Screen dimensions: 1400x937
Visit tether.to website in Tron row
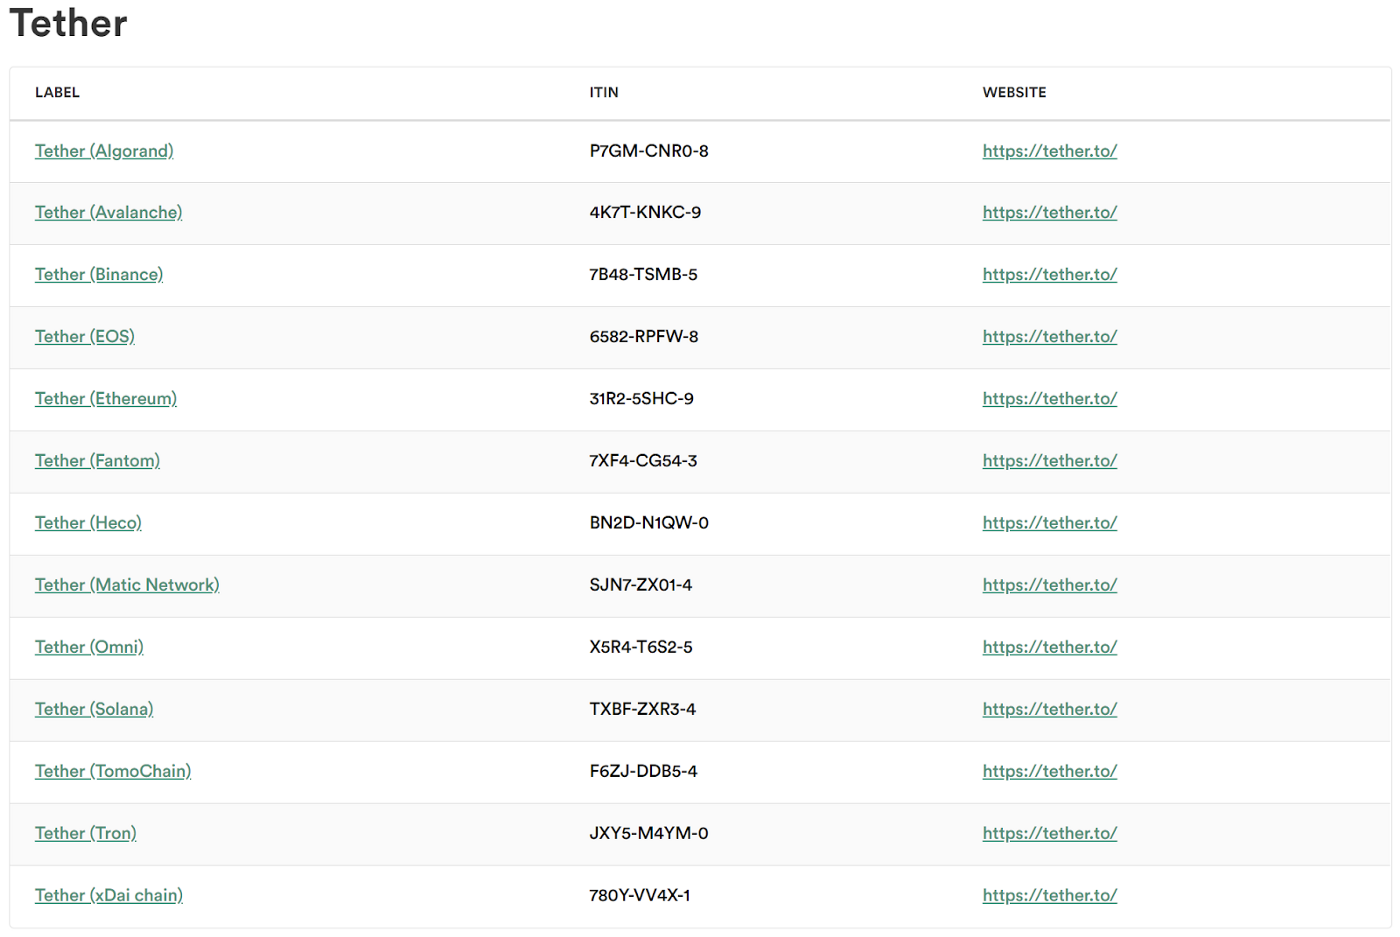1050,833
